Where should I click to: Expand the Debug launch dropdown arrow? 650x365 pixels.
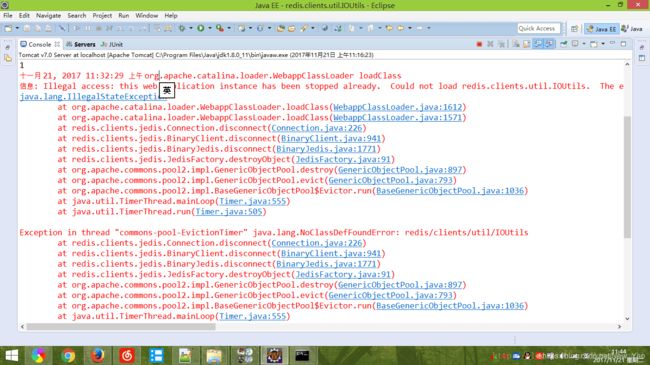191,28
